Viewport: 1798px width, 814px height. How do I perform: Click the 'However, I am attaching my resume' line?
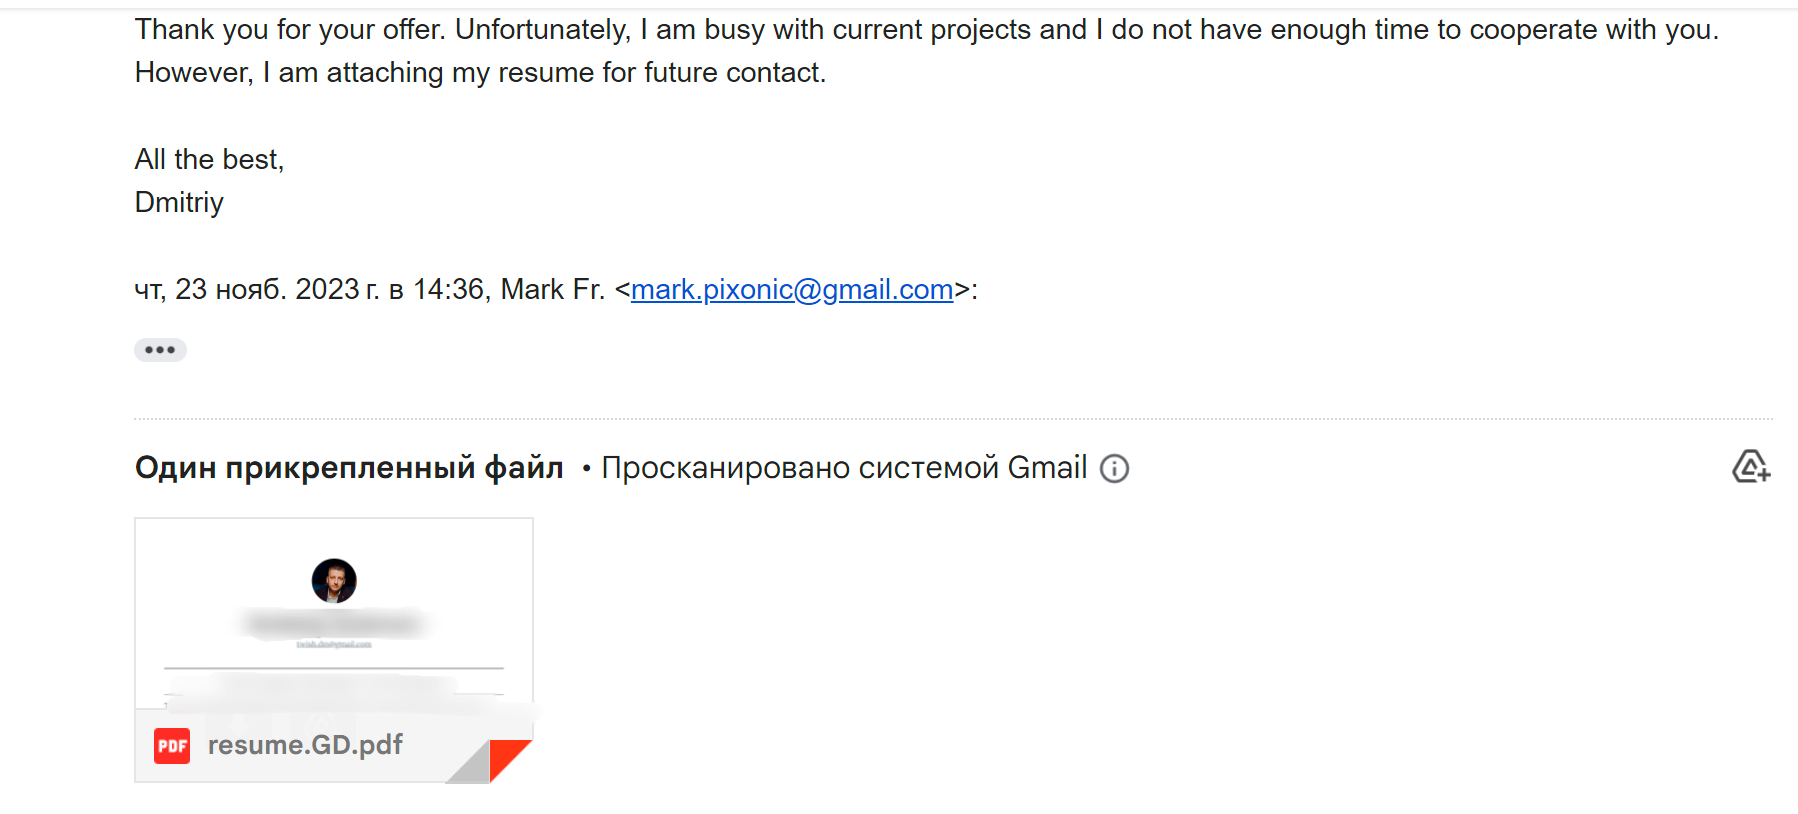point(480,73)
